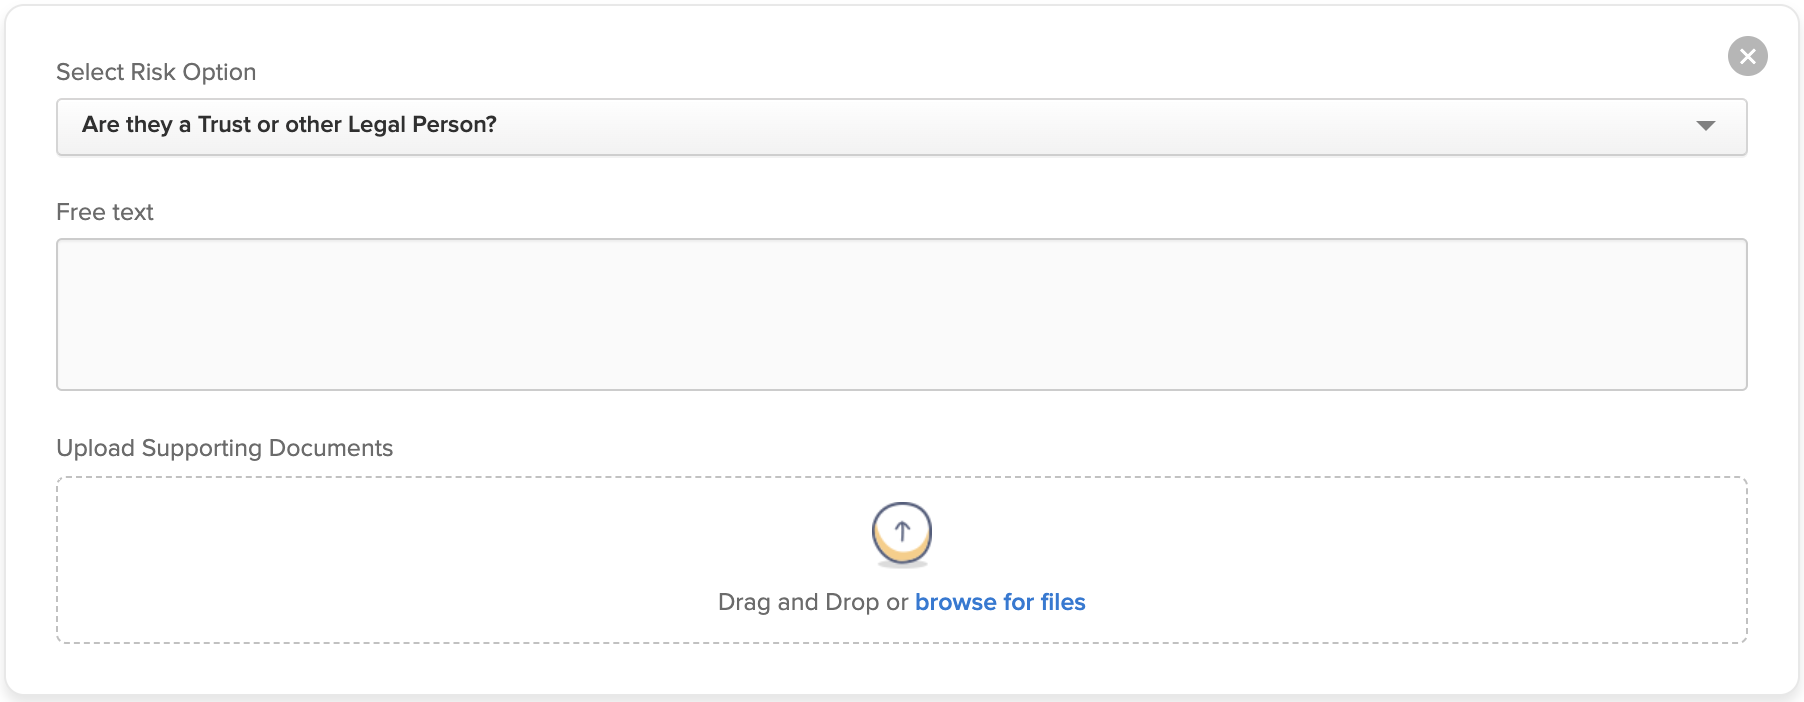The width and height of the screenshot is (1804, 702).
Task: Focus the empty Free text box
Action: (x=901, y=314)
